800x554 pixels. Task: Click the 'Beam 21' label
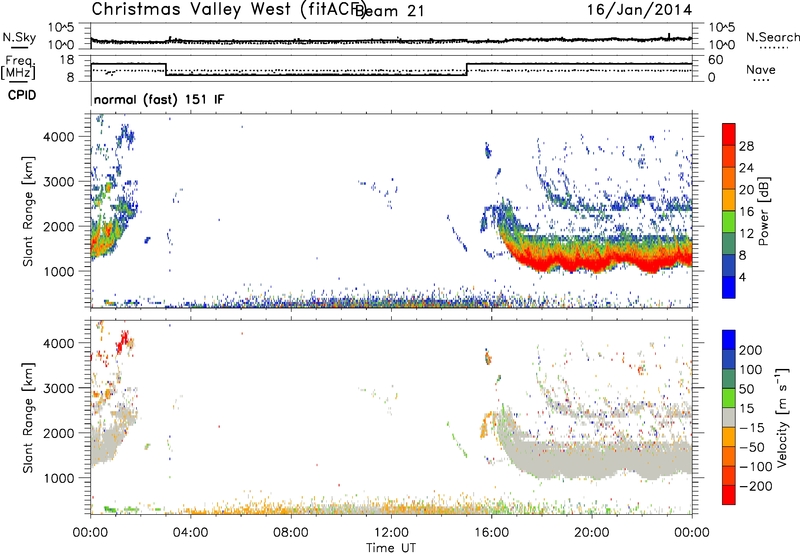click(392, 11)
